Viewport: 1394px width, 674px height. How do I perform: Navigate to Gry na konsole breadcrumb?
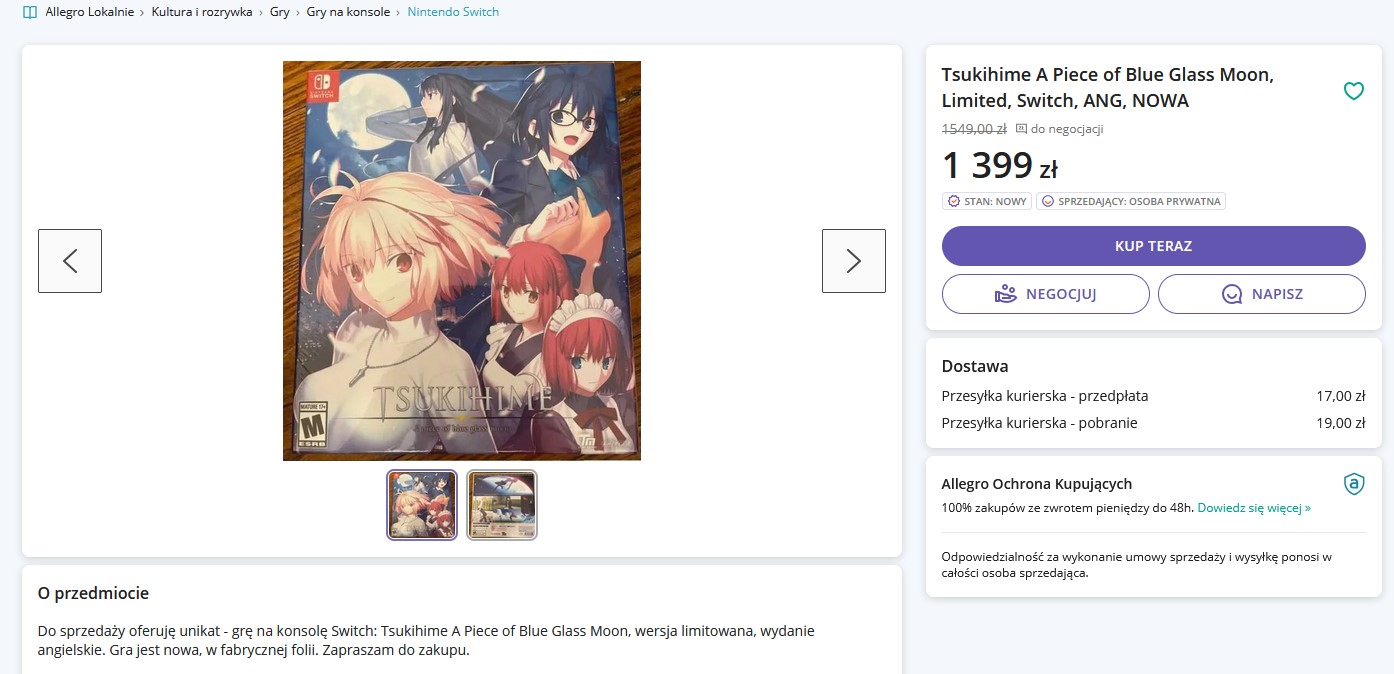click(x=349, y=12)
